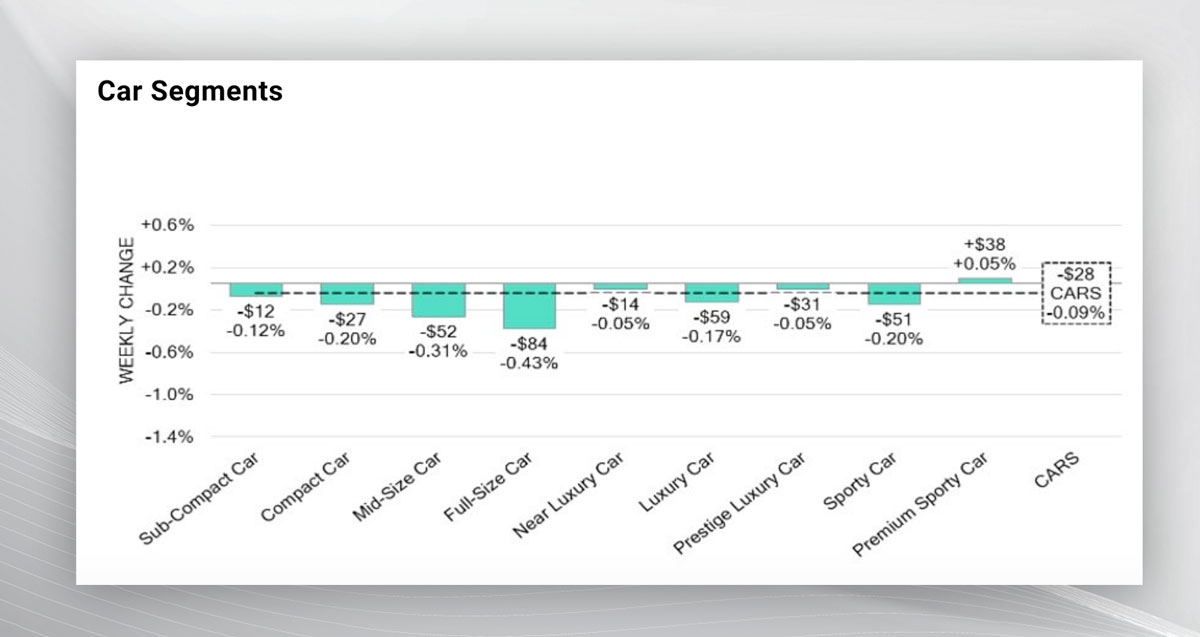The height and width of the screenshot is (637, 1200).
Task: Select the Full-Size Car bar
Action: pos(529,305)
